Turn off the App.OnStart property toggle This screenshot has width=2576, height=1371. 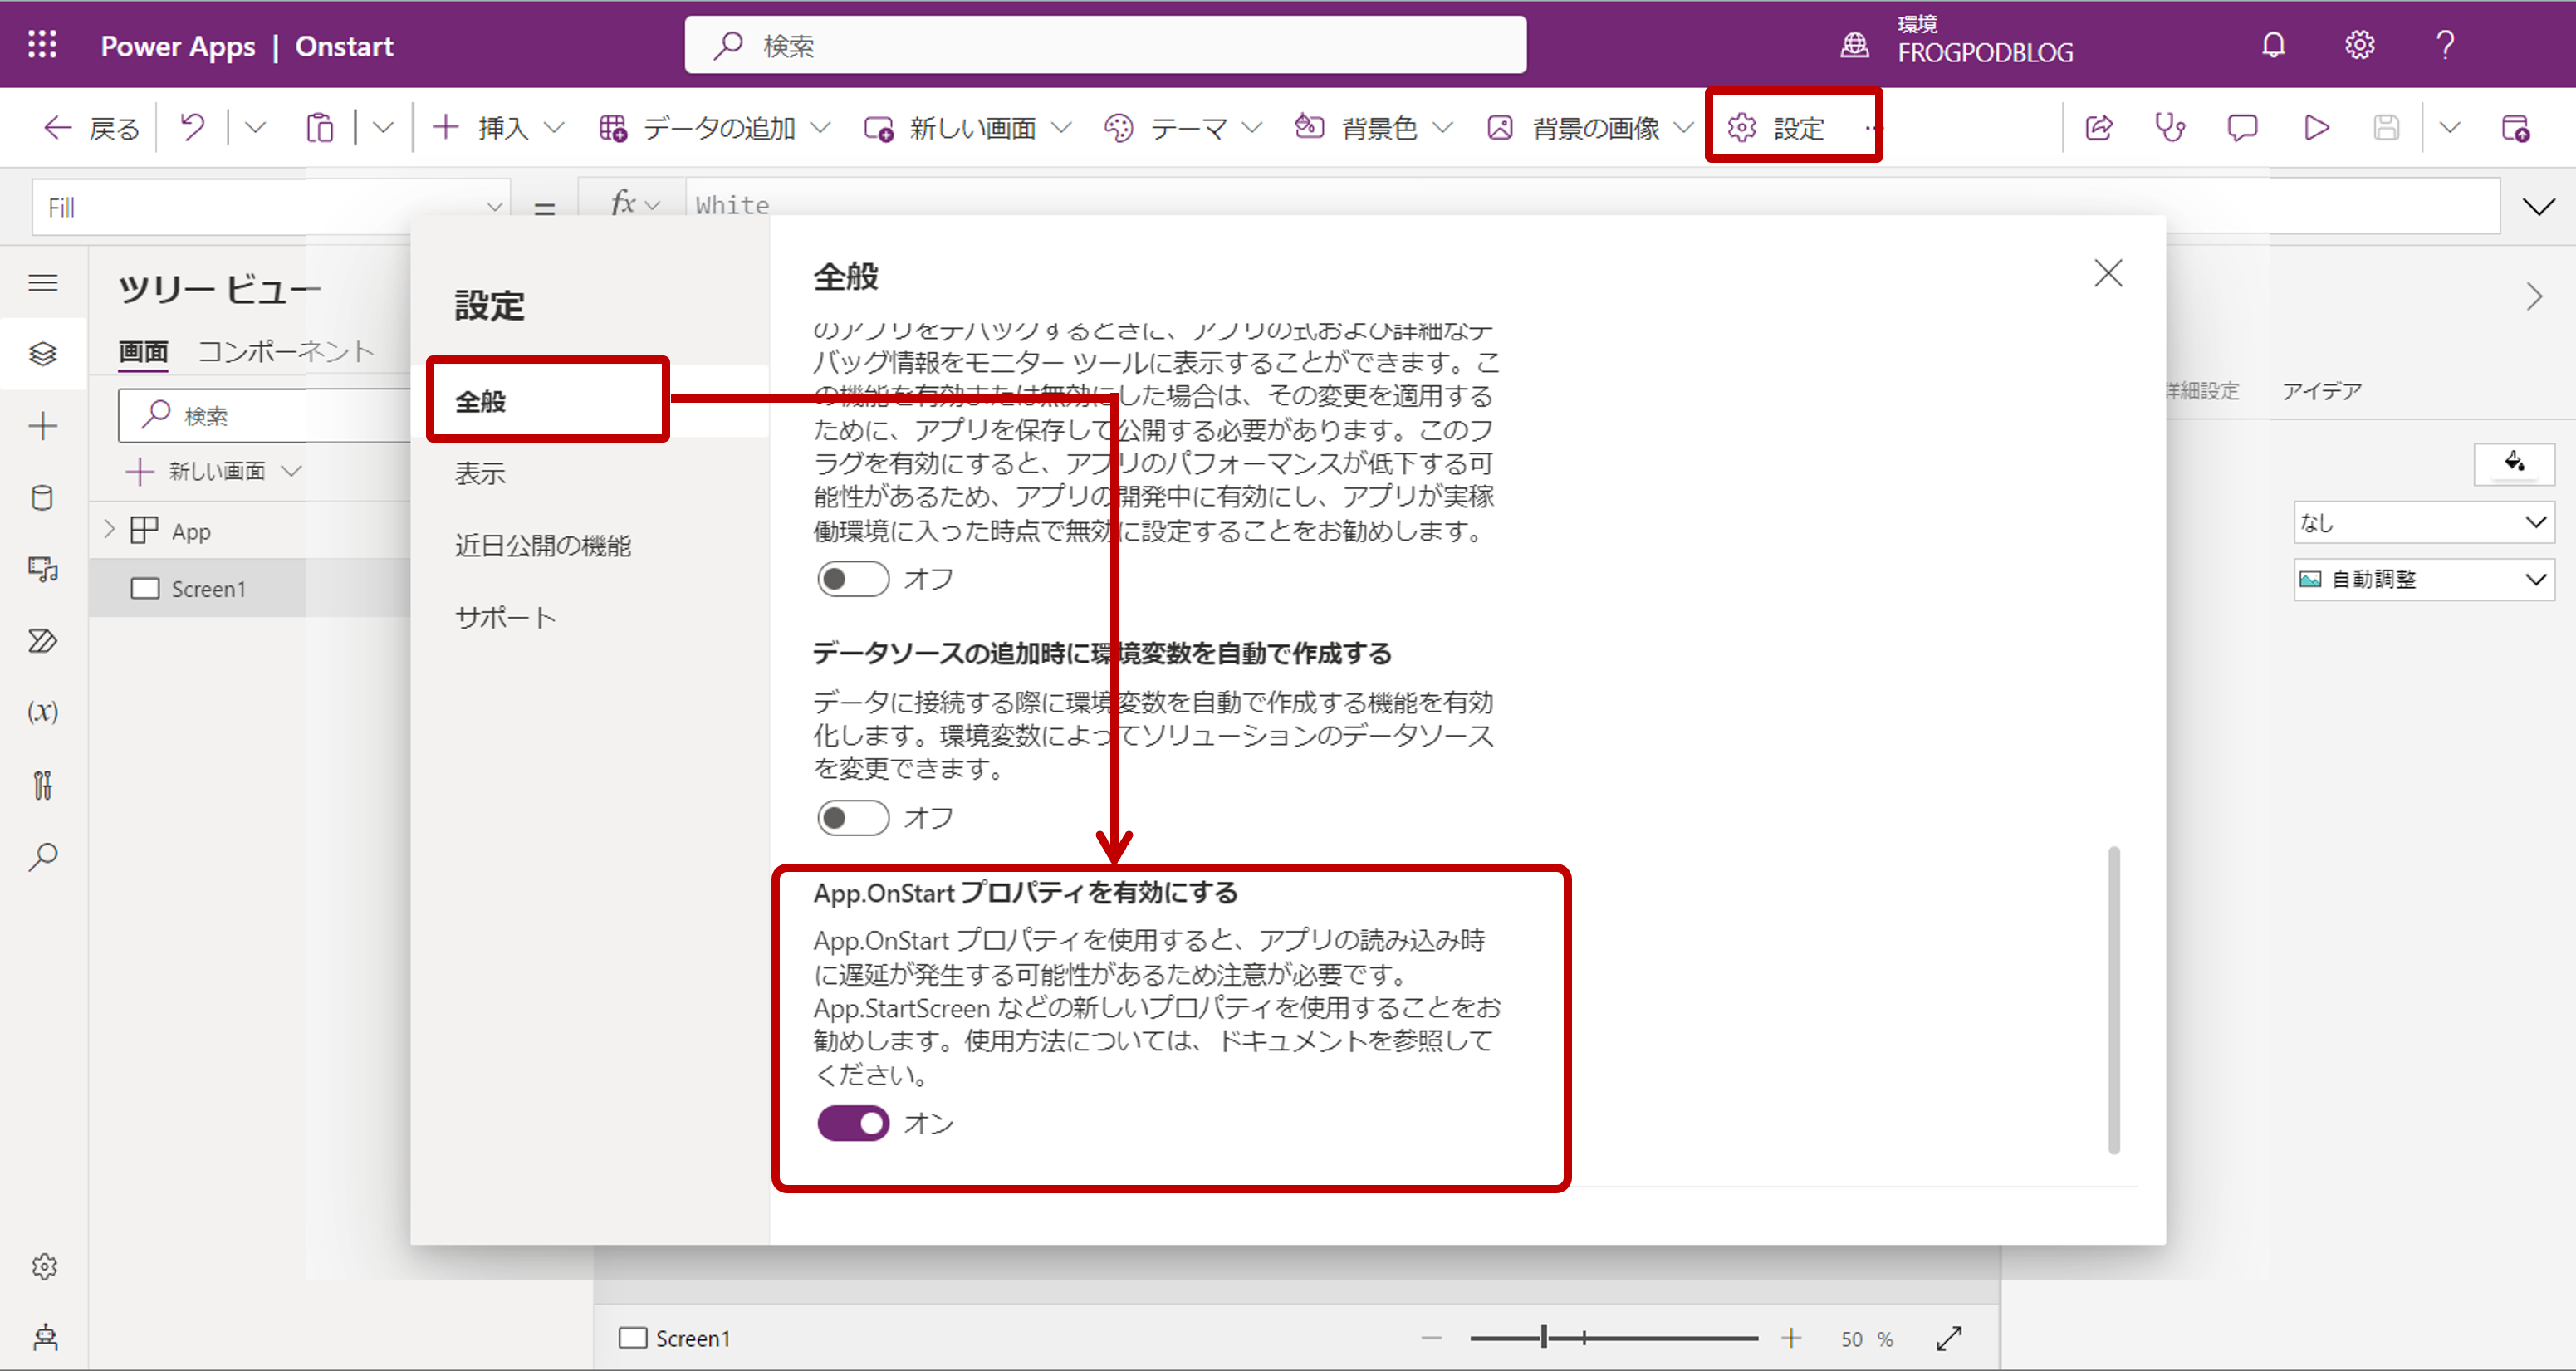(853, 1123)
